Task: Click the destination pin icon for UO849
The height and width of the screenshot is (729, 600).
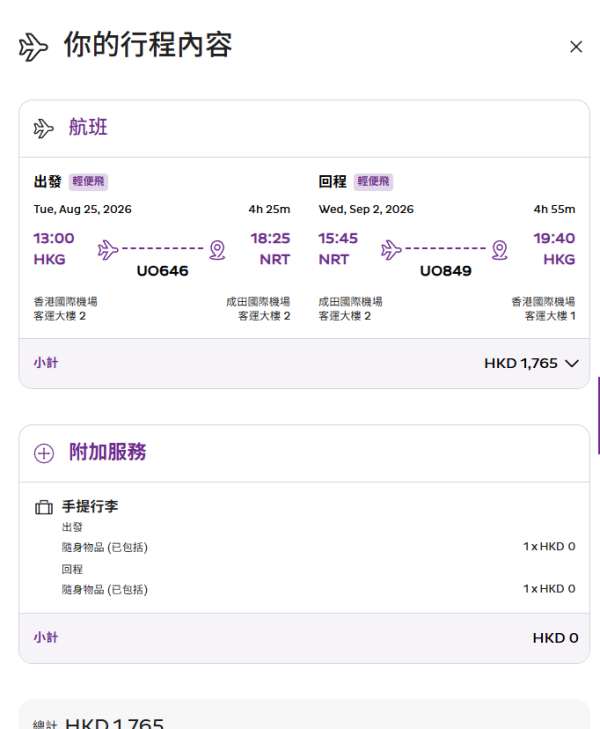Action: (500, 250)
